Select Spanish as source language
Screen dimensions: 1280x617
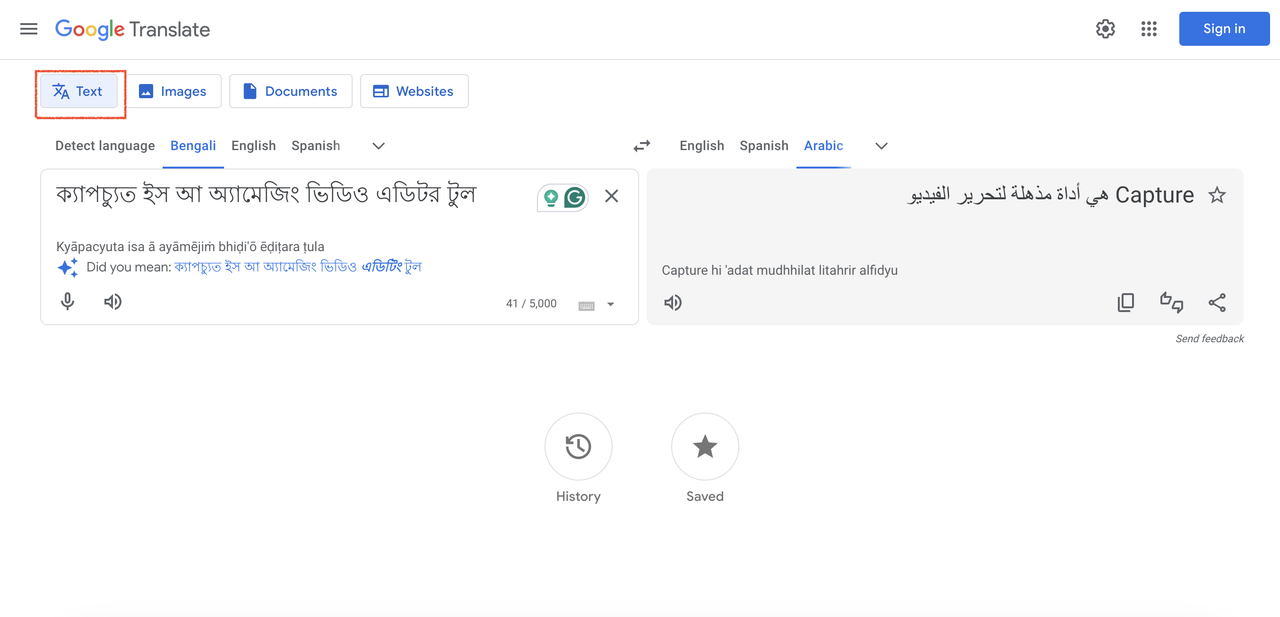tap(316, 146)
